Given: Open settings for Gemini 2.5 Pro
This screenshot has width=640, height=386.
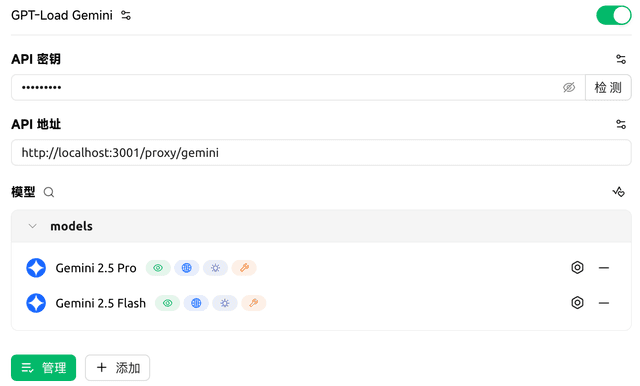Looking at the screenshot, I should (577, 268).
